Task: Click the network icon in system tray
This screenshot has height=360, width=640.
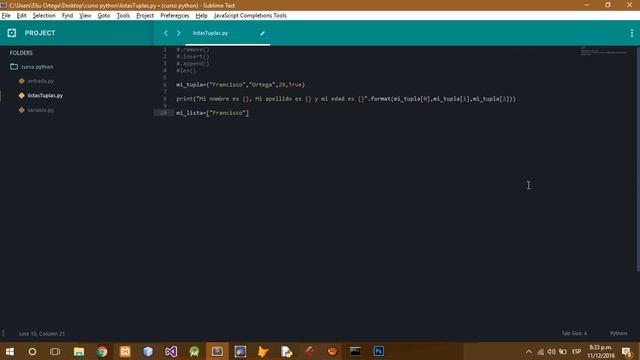Action: tap(540, 351)
